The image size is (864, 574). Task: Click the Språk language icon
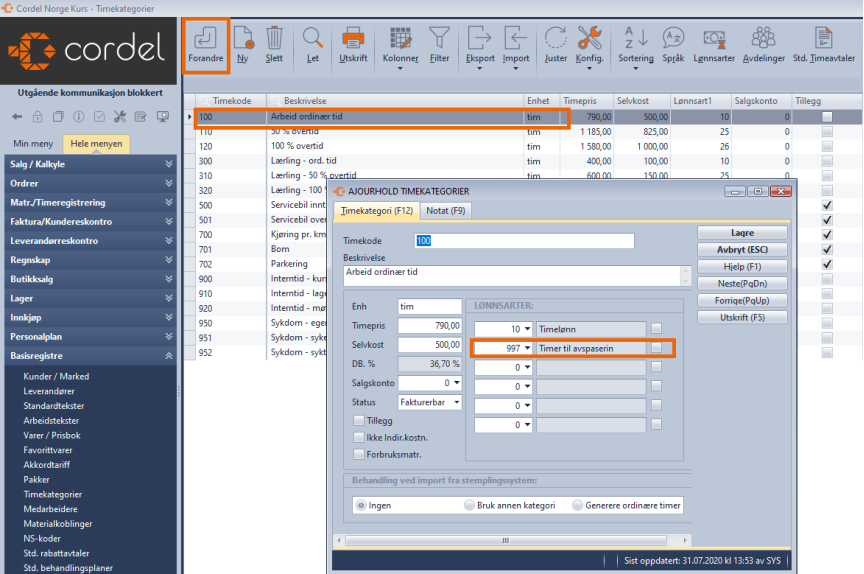[x=673, y=38]
